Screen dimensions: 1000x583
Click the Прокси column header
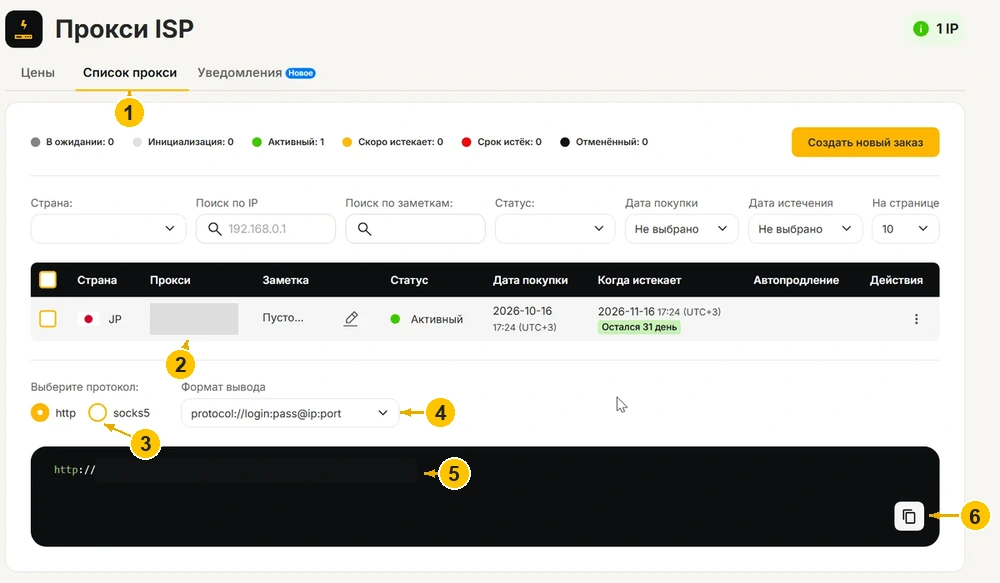[x=170, y=280]
